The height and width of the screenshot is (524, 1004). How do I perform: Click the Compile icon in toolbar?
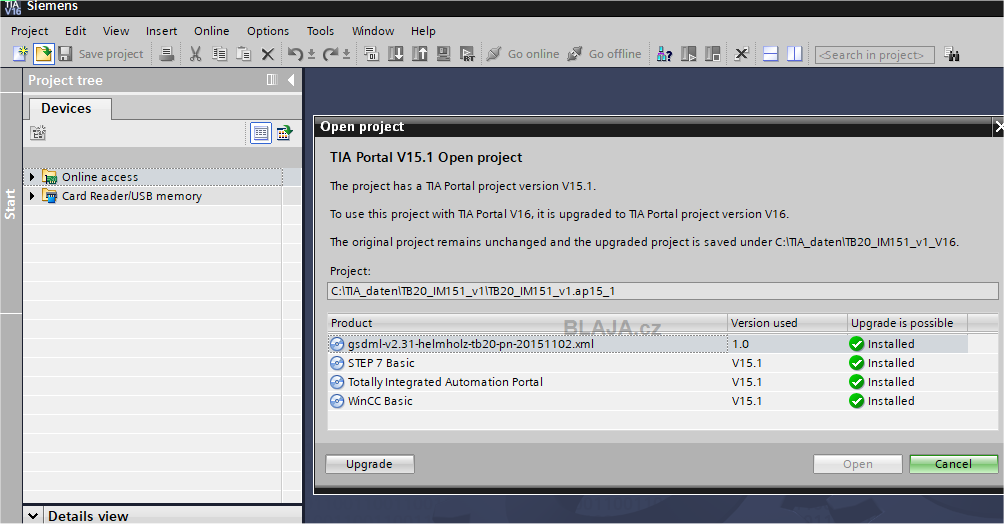tap(371, 54)
